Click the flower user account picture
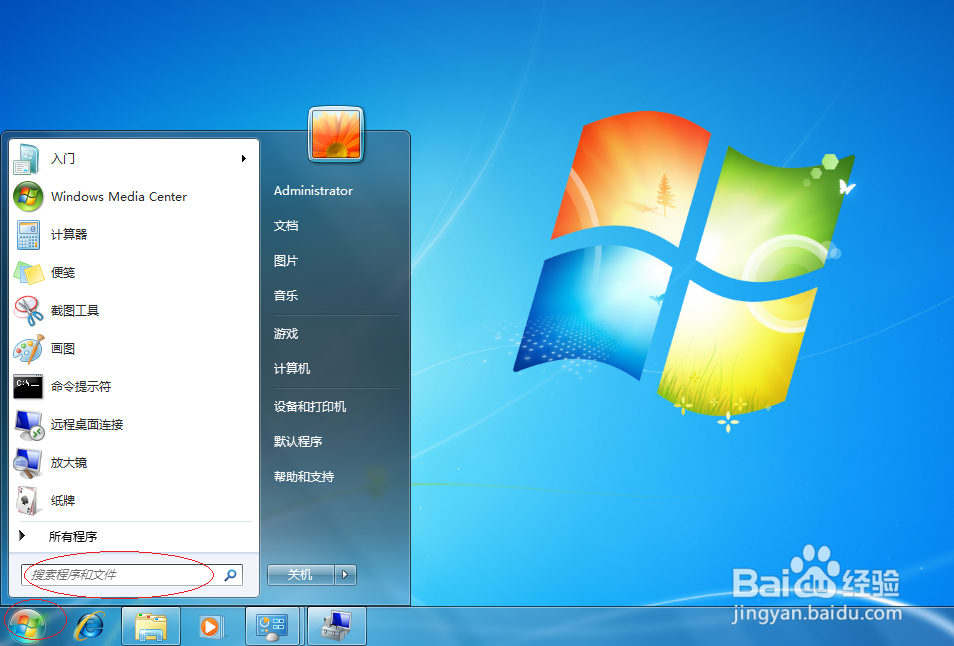 coord(336,134)
